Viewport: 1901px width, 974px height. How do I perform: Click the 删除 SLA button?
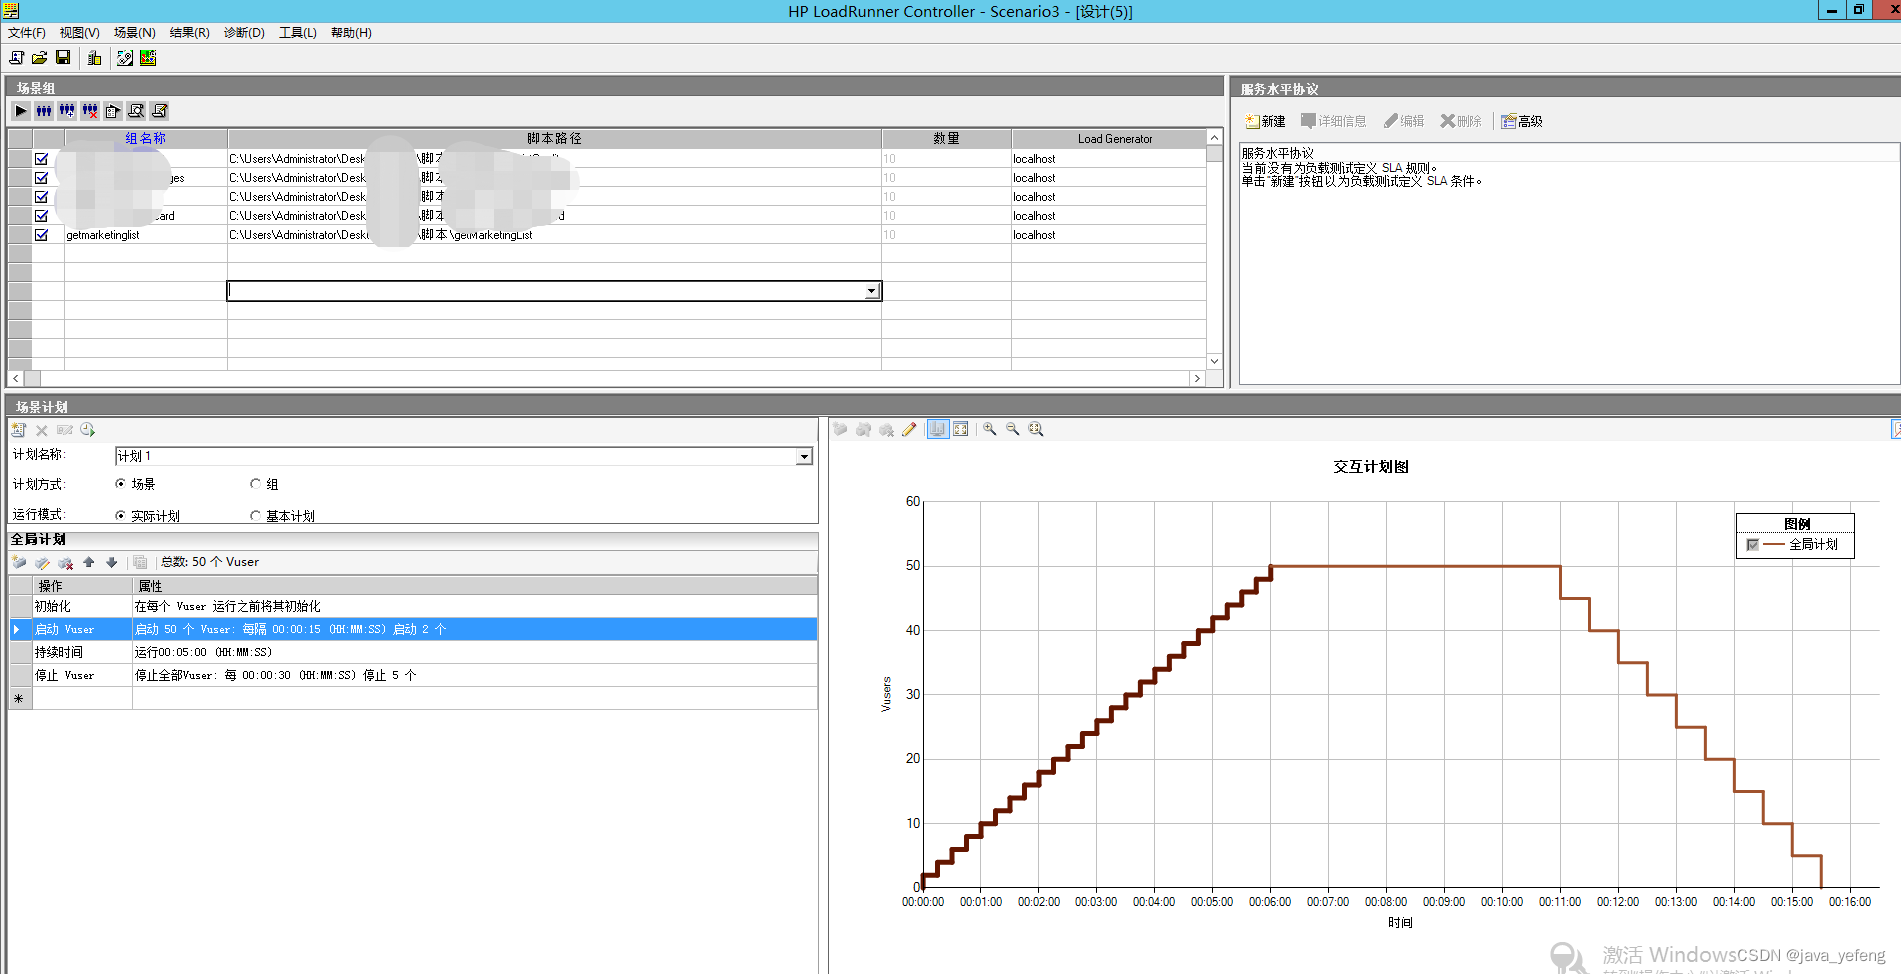pos(1461,121)
